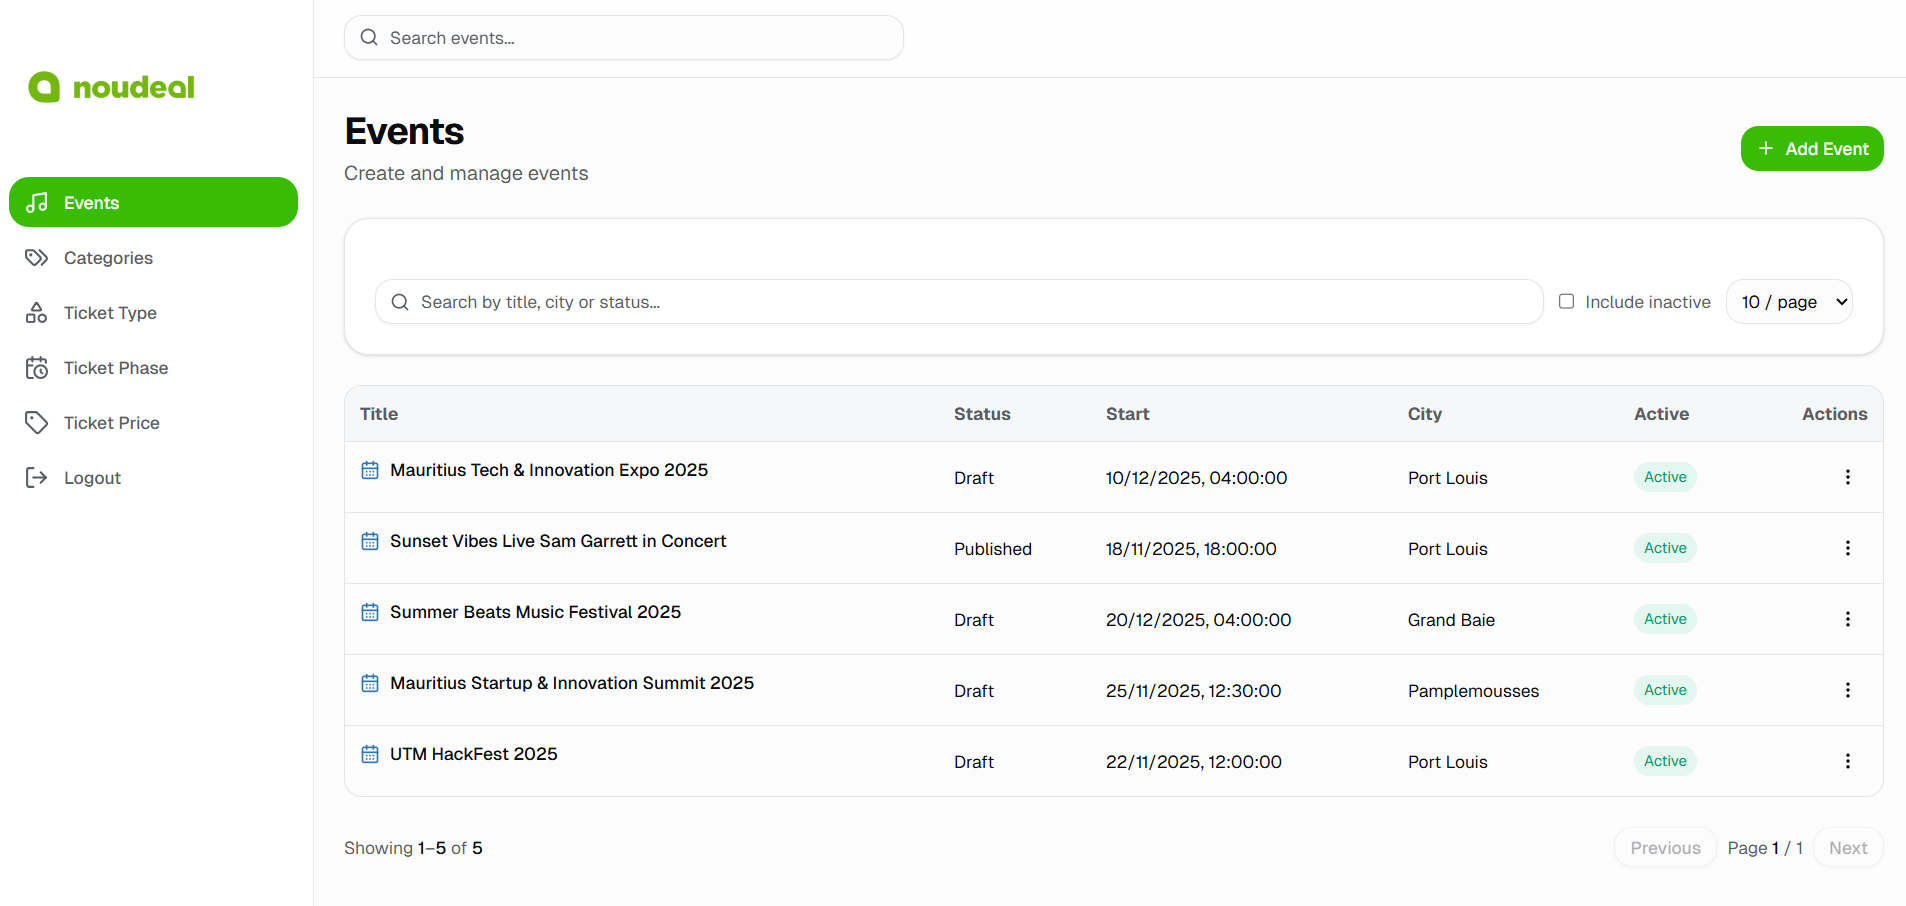1906x906 pixels.
Task: Select the Events music-note sidebar icon
Action: pyautogui.click(x=37, y=202)
